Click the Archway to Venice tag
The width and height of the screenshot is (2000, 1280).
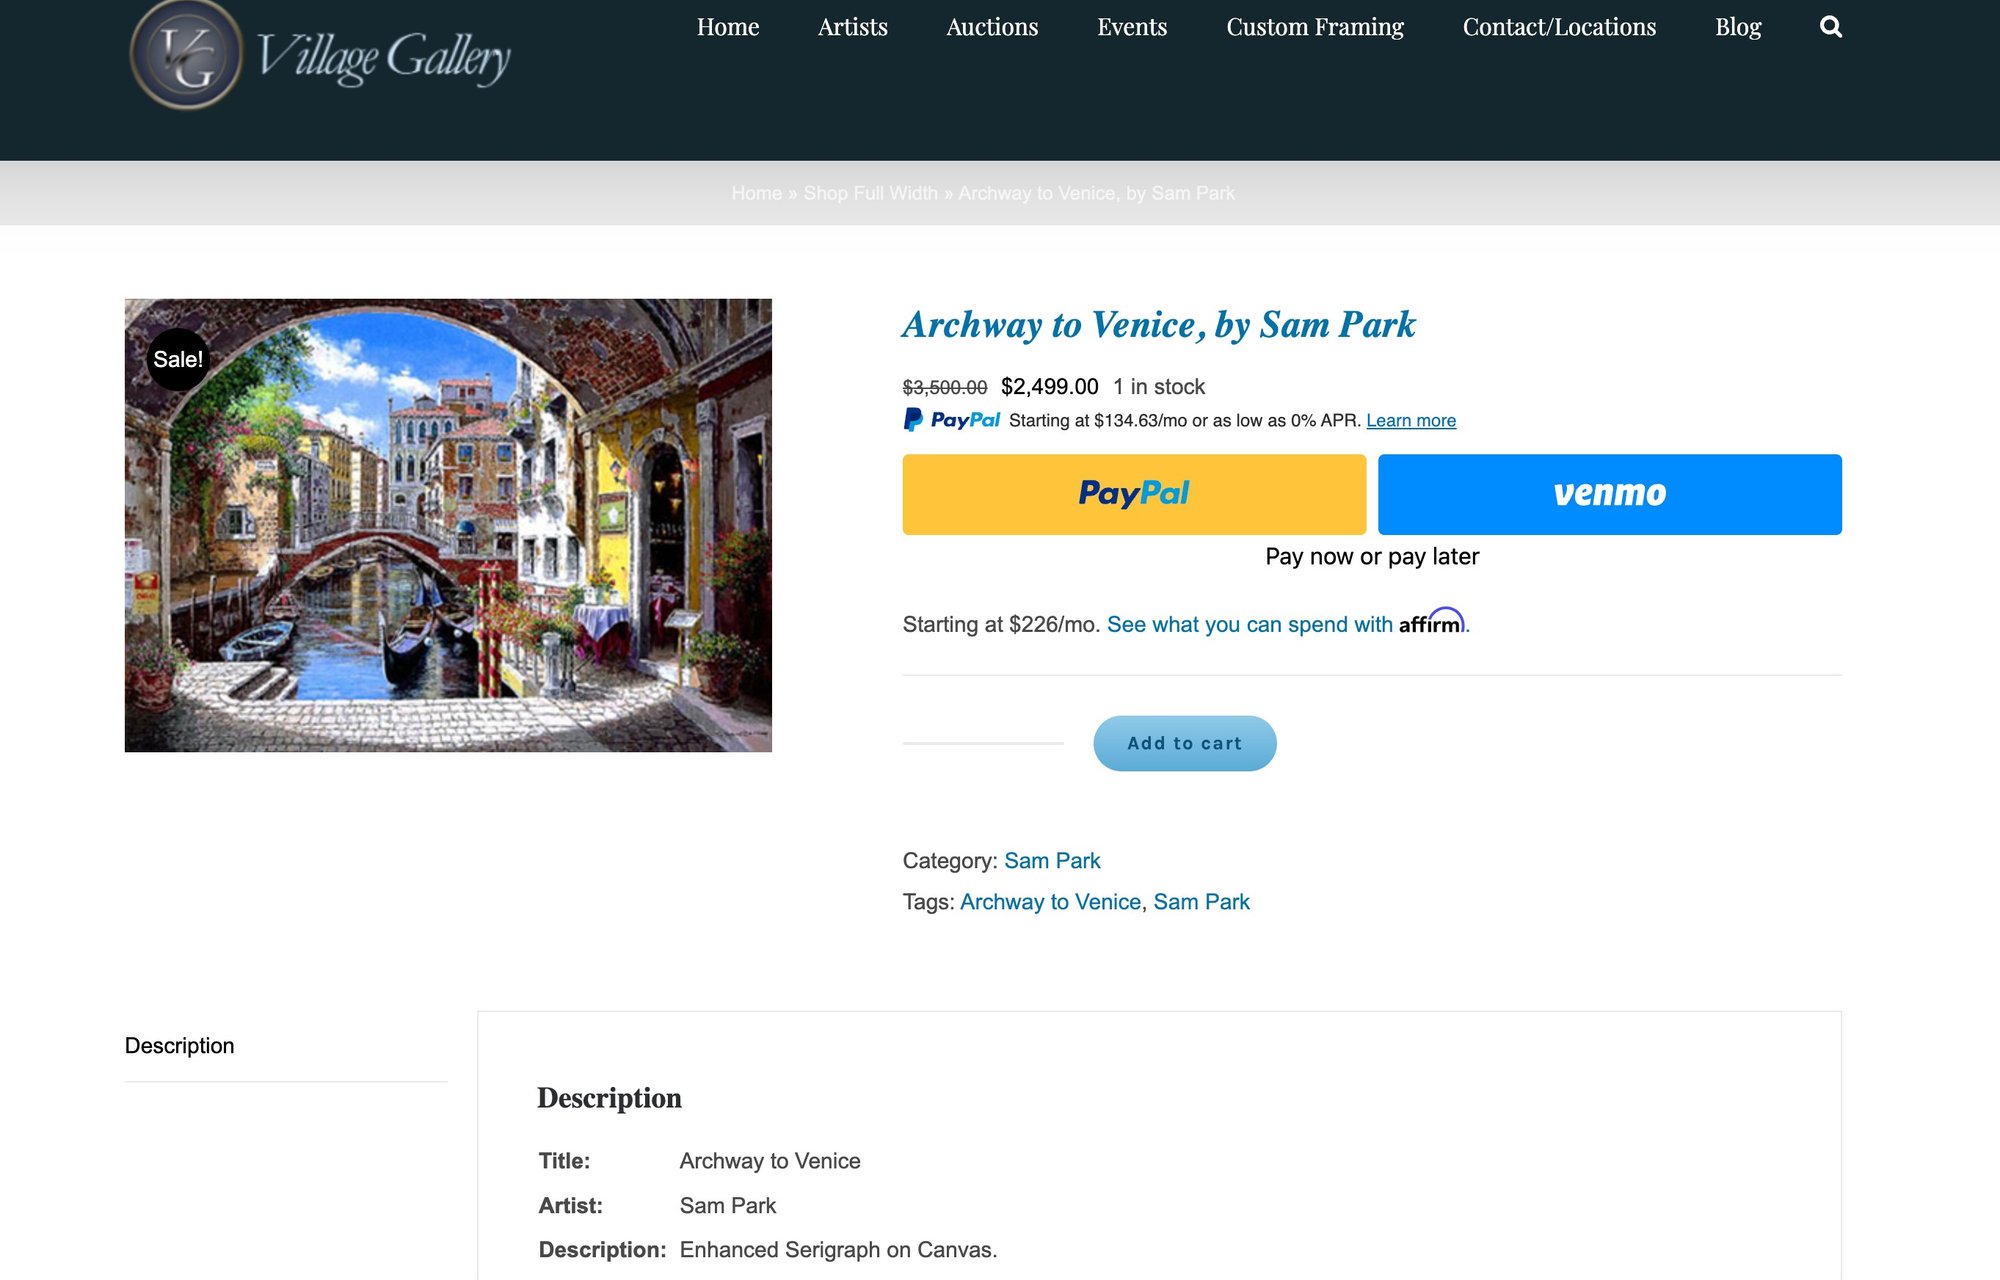click(1049, 902)
